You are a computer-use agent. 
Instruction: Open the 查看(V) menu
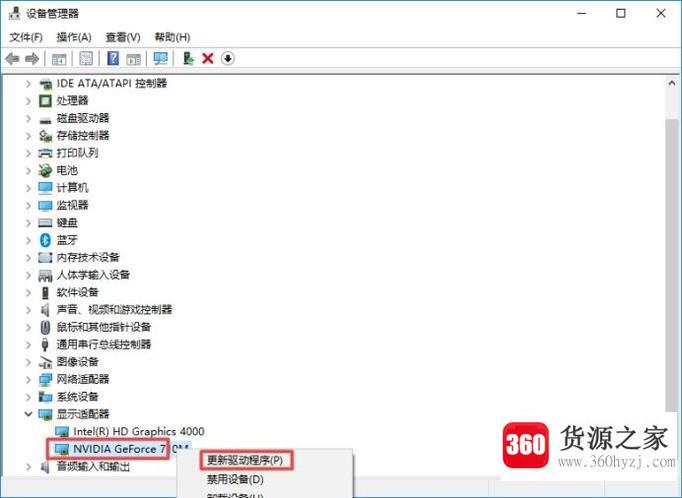point(123,37)
